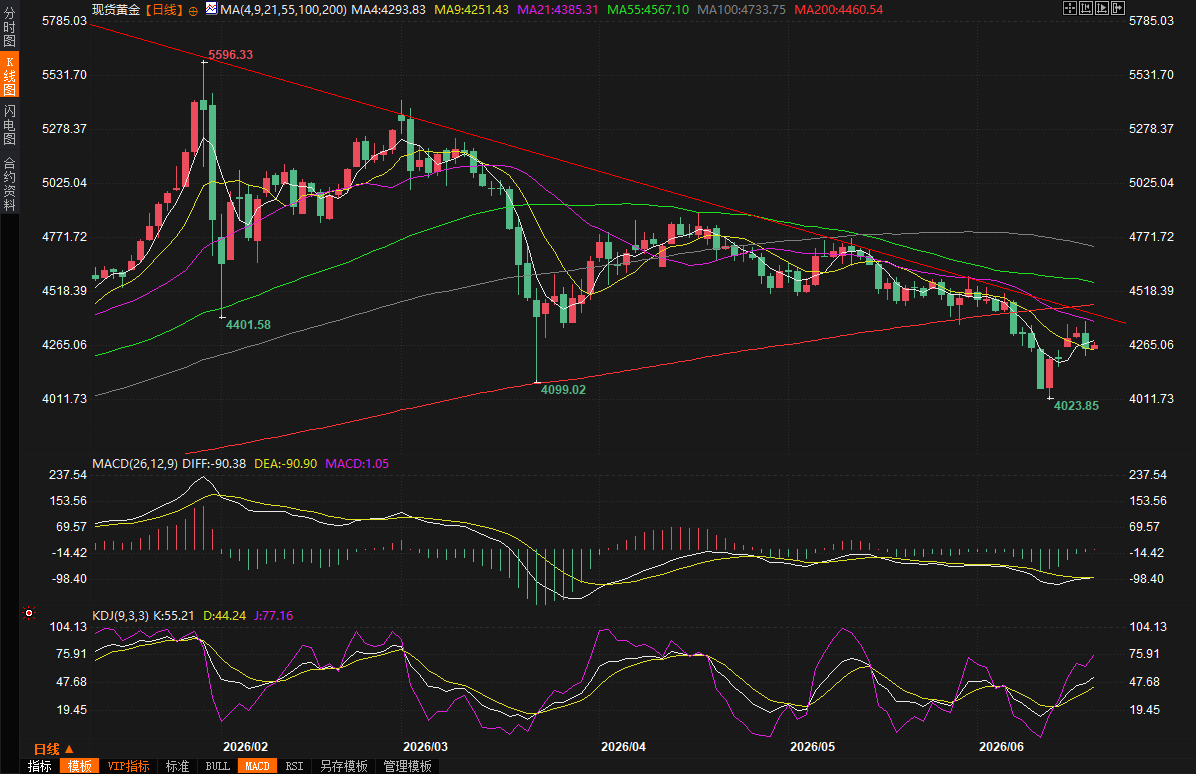Image resolution: width=1196 pixels, height=774 pixels.
Task: Click the export chart arrow icon
Action: pyautogui.click(x=1117, y=8)
